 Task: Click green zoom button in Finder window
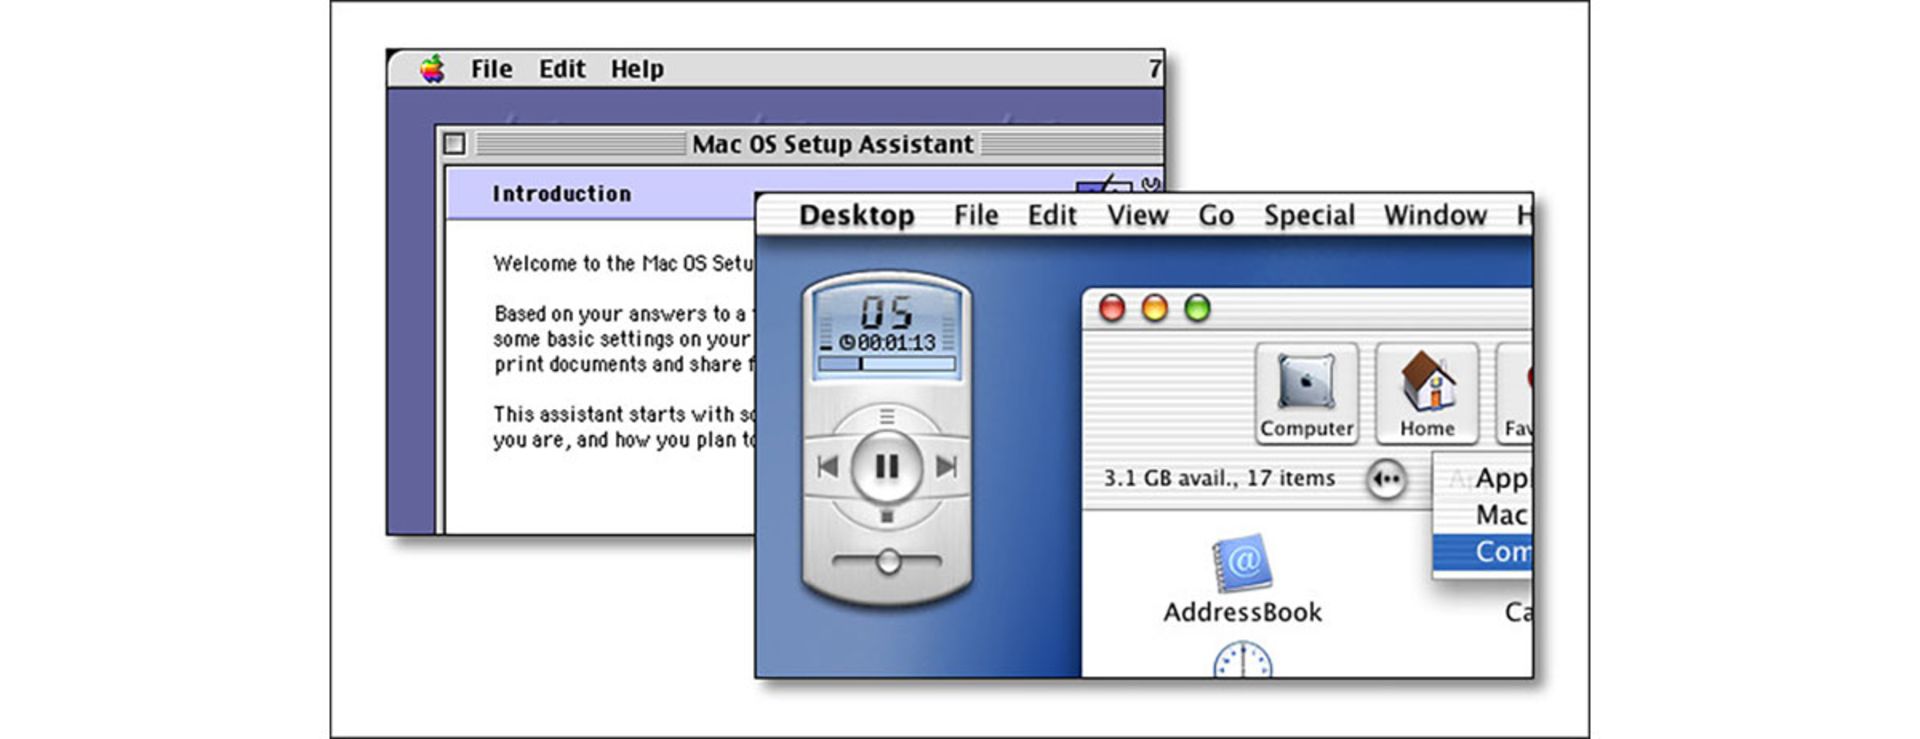click(1197, 308)
